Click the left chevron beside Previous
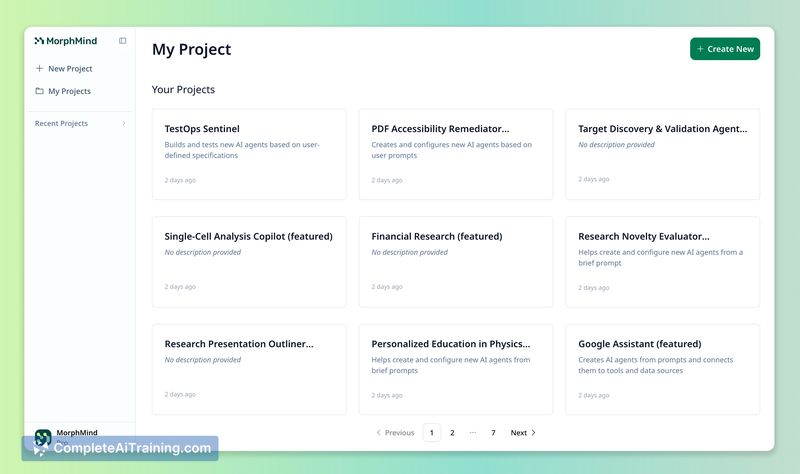The width and height of the screenshot is (800, 474). point(379,433)
